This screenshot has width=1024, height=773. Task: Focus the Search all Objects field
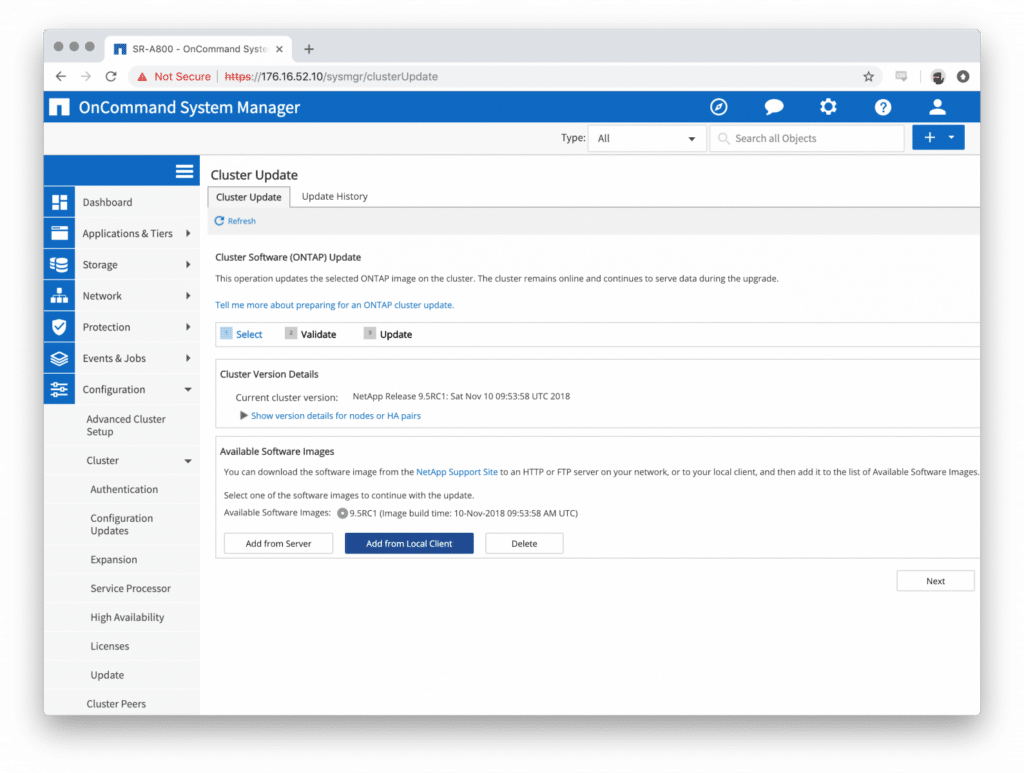pyautogui.click(x=807, y=138)
